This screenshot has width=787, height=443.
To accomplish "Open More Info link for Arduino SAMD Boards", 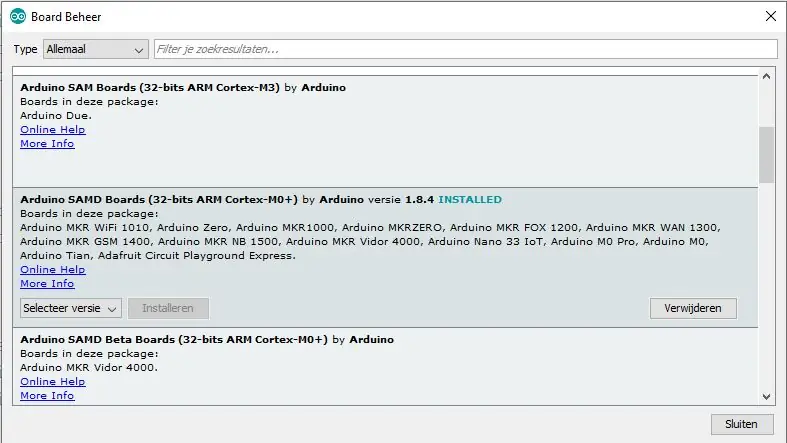I will click(x=47, y=283).
